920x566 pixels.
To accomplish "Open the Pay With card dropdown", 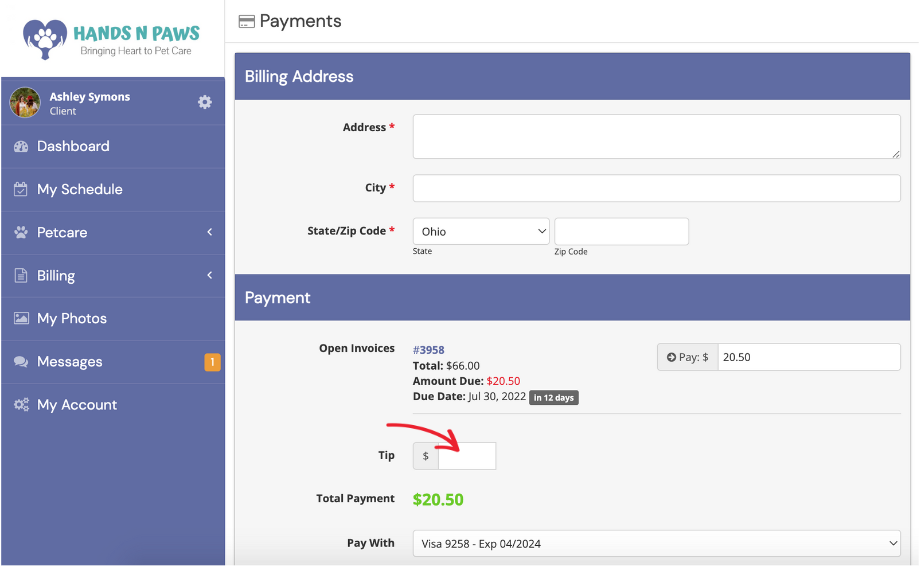I will click(x=657, y=544).
